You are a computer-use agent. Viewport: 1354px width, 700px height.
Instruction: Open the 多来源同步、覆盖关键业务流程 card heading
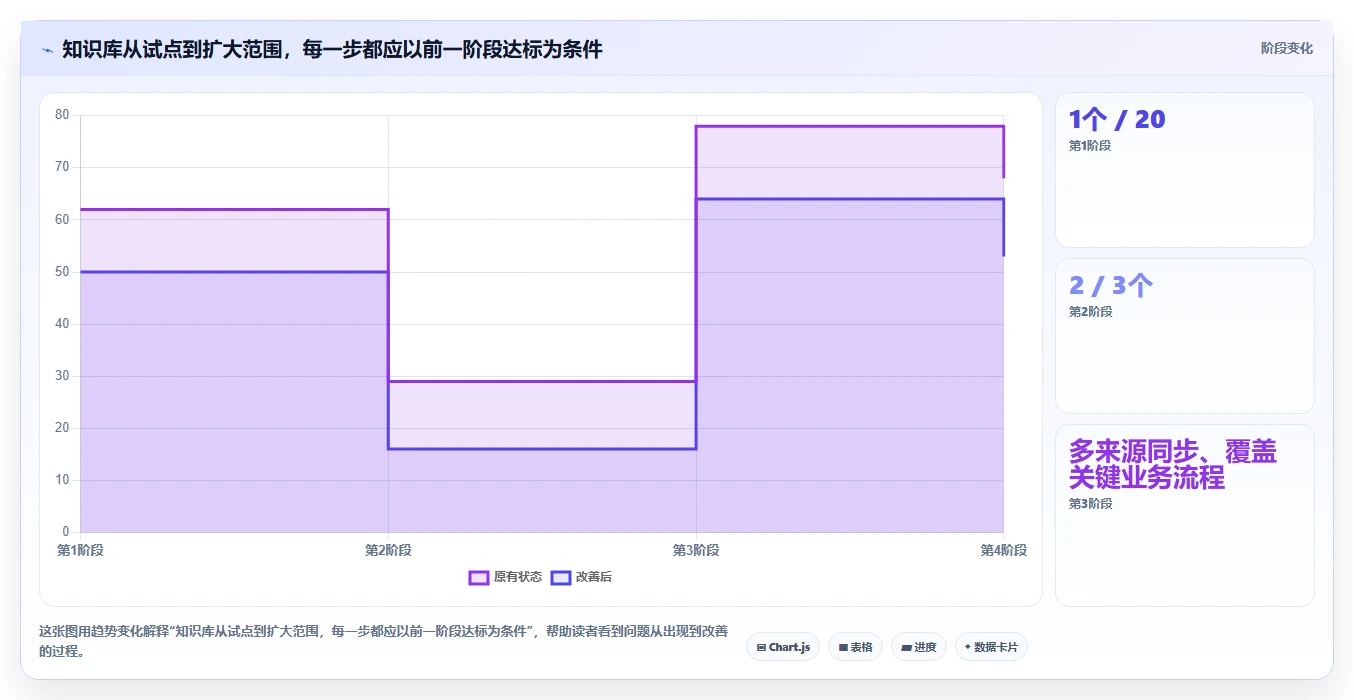point(1173,464)
